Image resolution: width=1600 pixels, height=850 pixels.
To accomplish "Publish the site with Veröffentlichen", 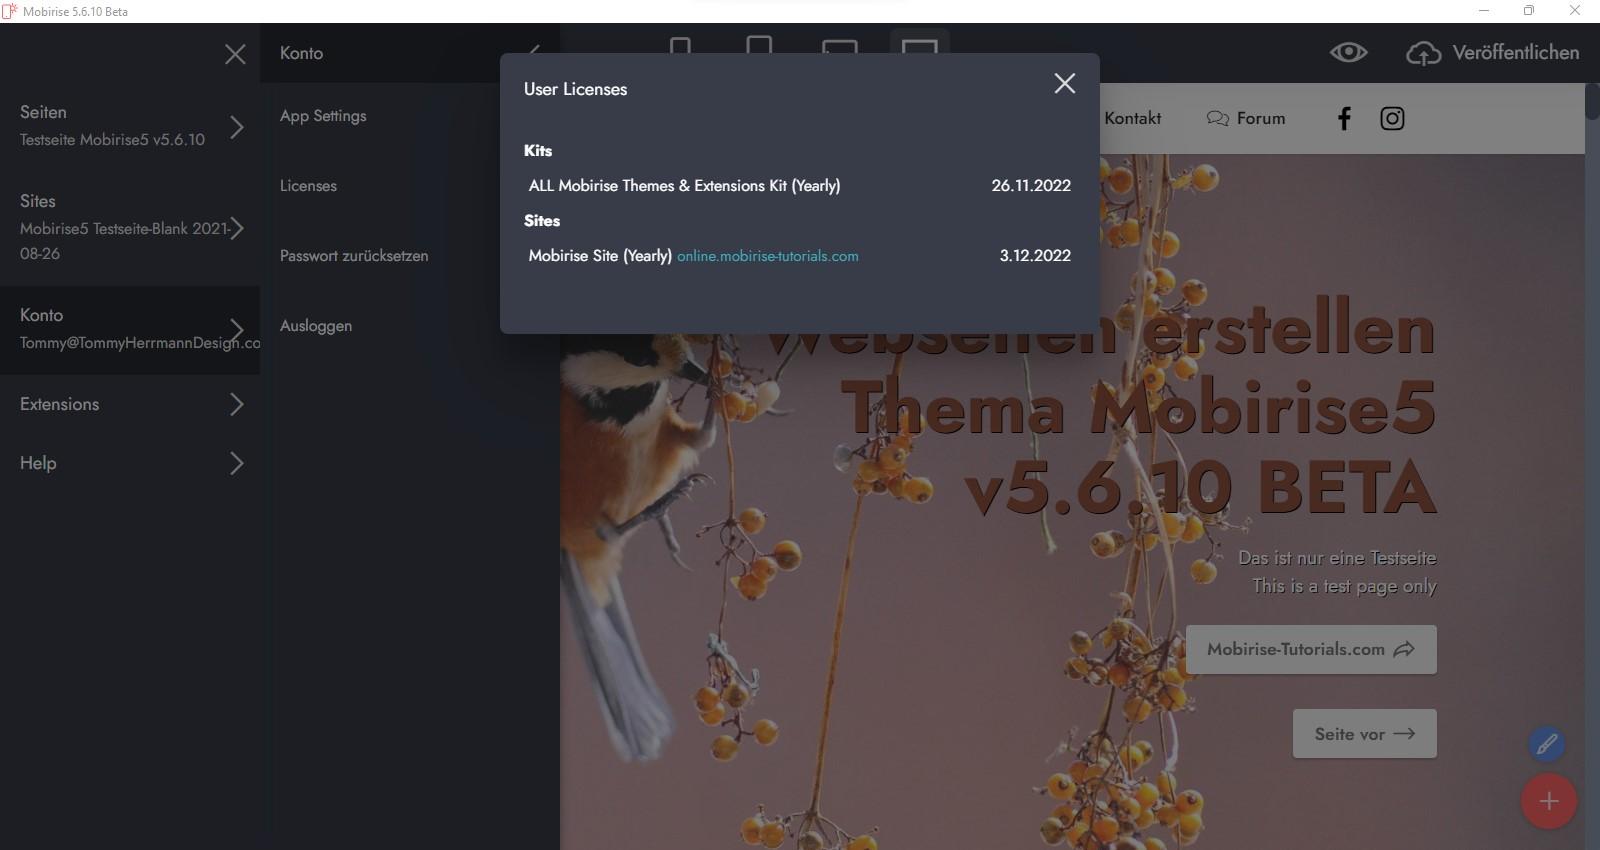I will 1493,53.
